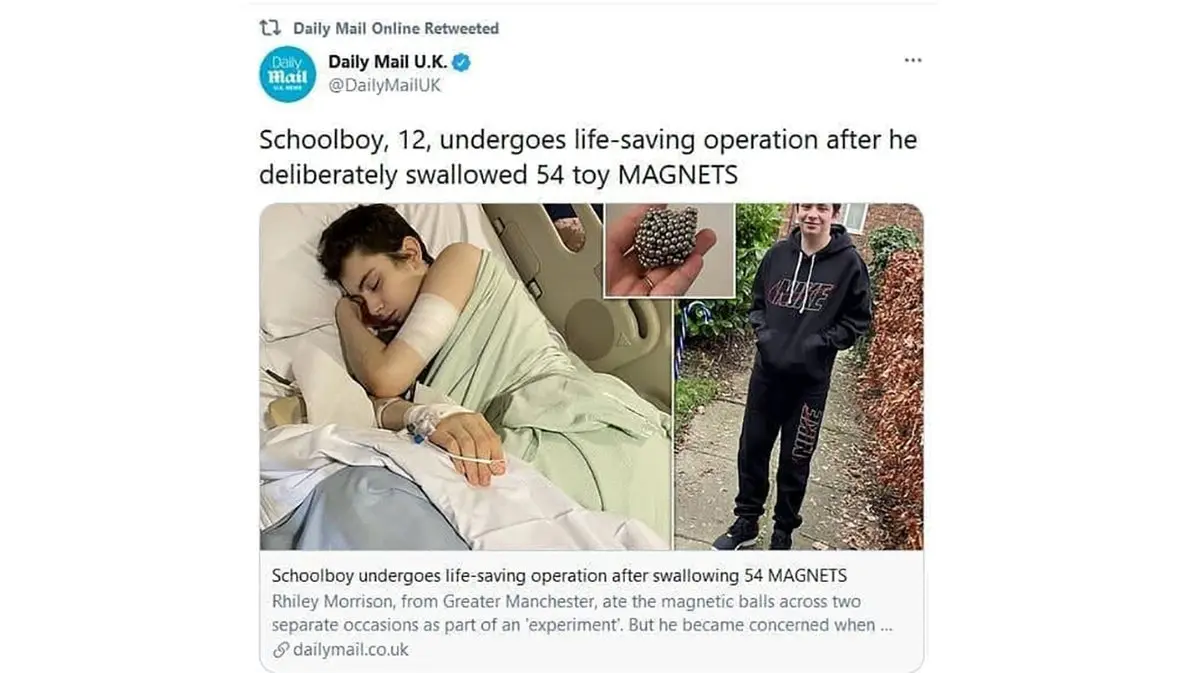View the photo of boy in Nike hoodie
1200x673 pixels.
[799, 376]
